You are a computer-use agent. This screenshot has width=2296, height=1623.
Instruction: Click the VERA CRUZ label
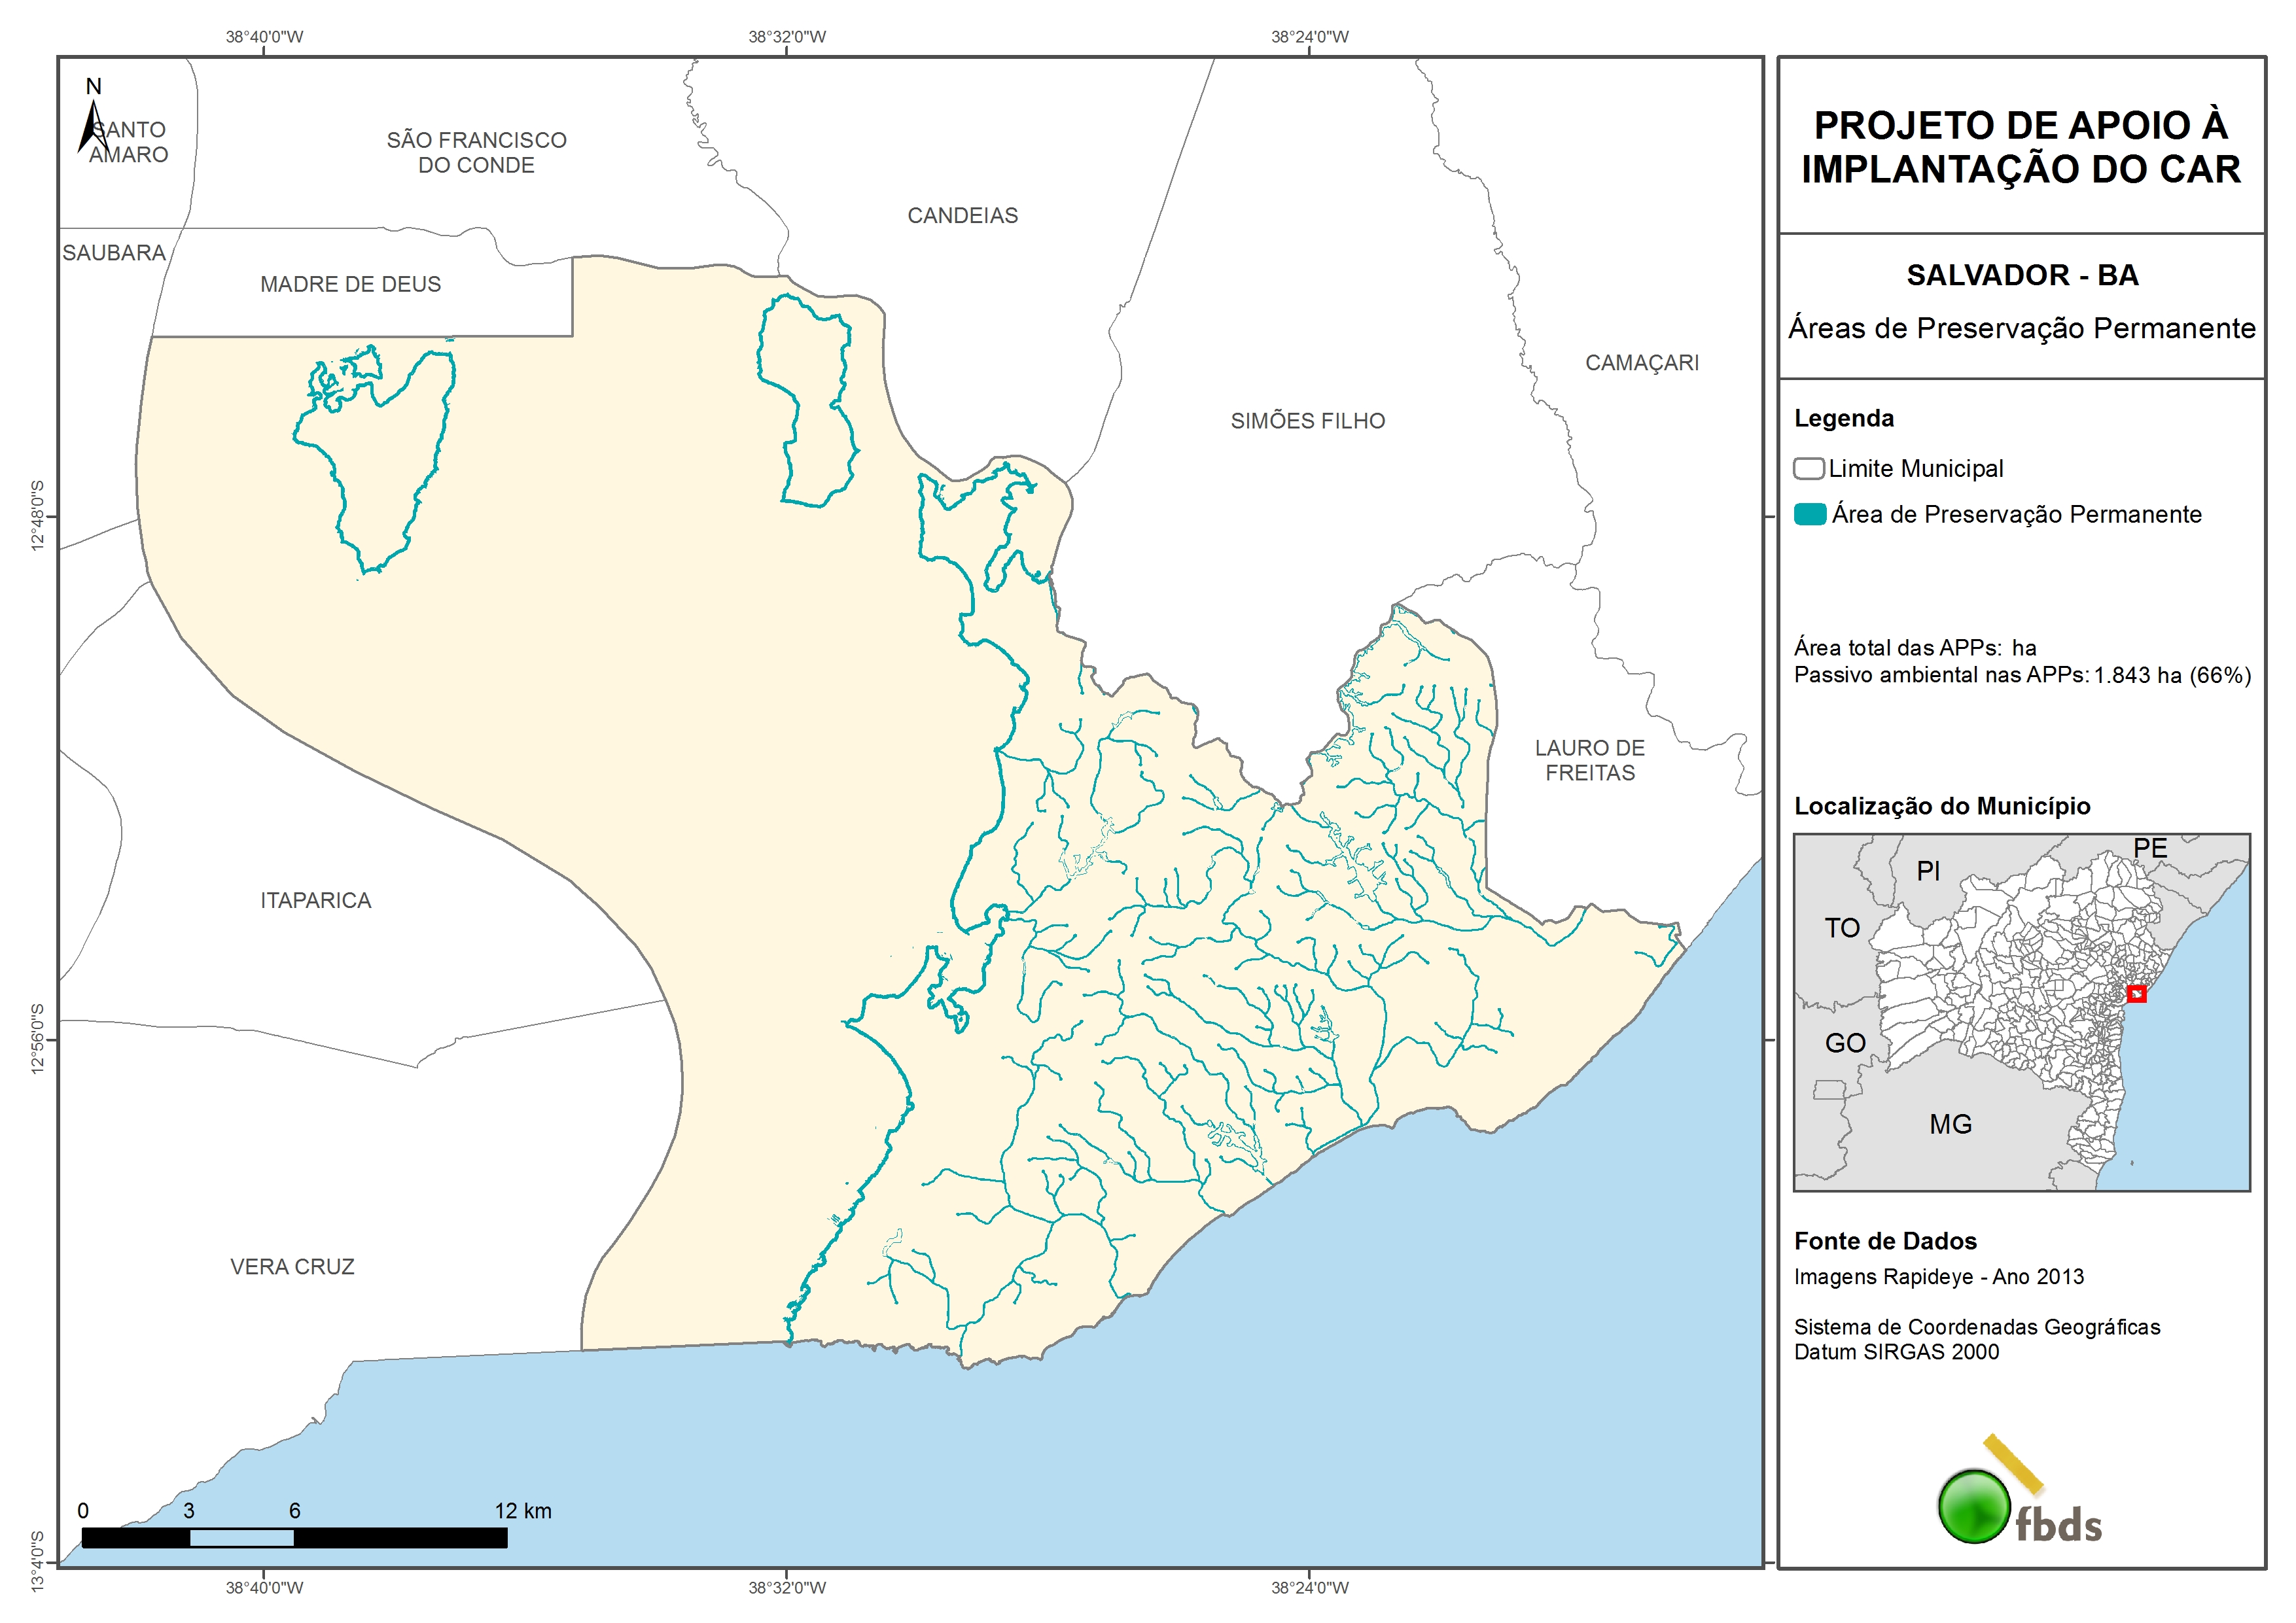coord(292,1267)
